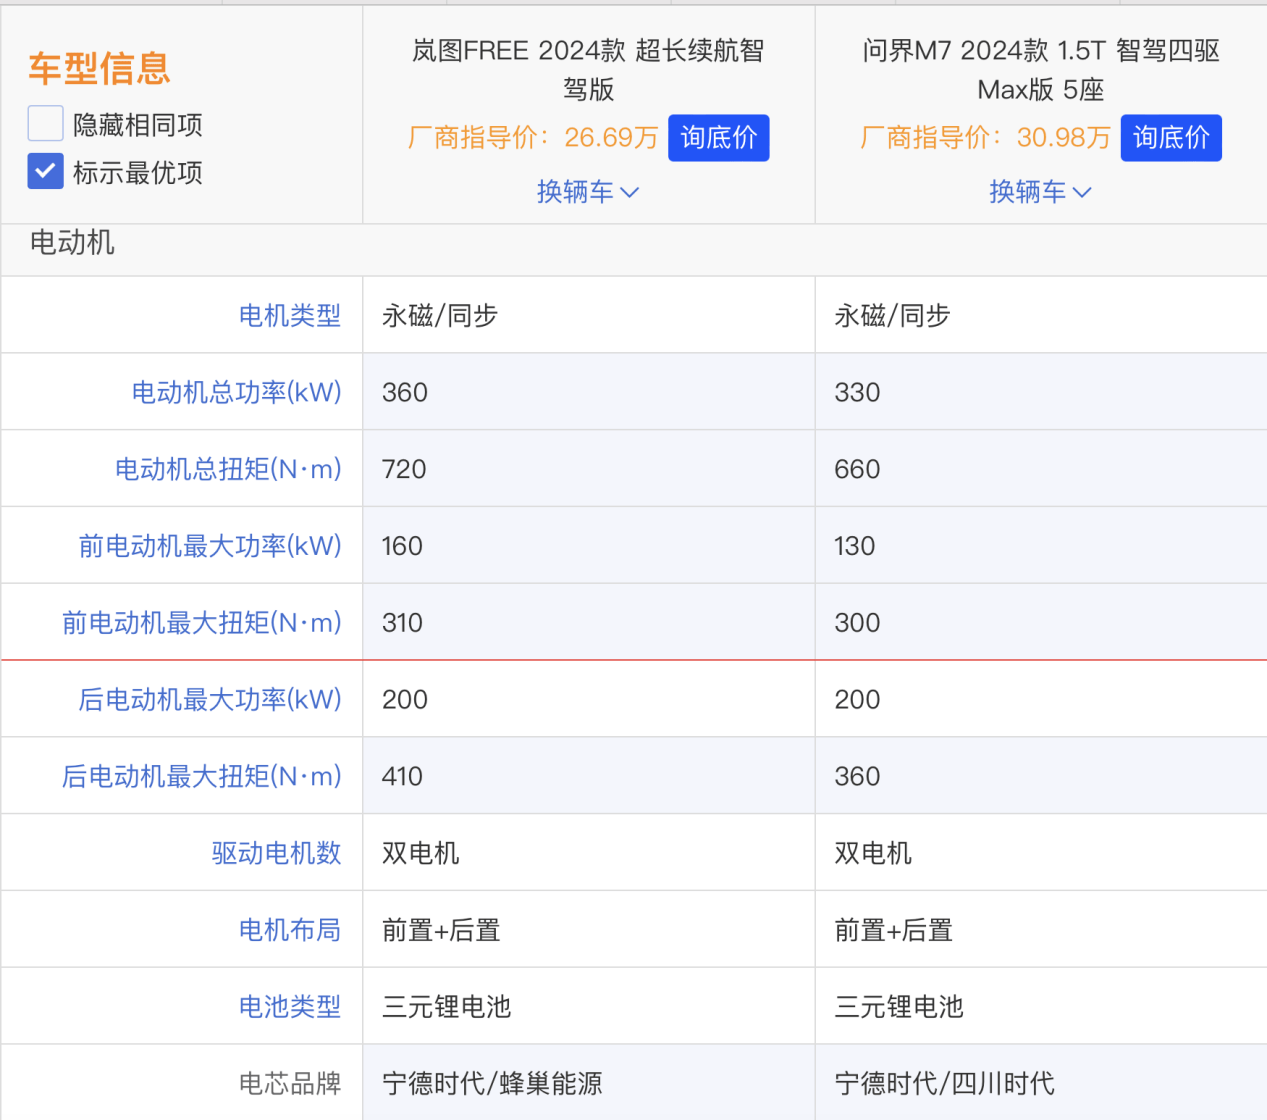Select the 360 rear motor torque value
The image size is (1267, 1120).
(x=857, y=777)
